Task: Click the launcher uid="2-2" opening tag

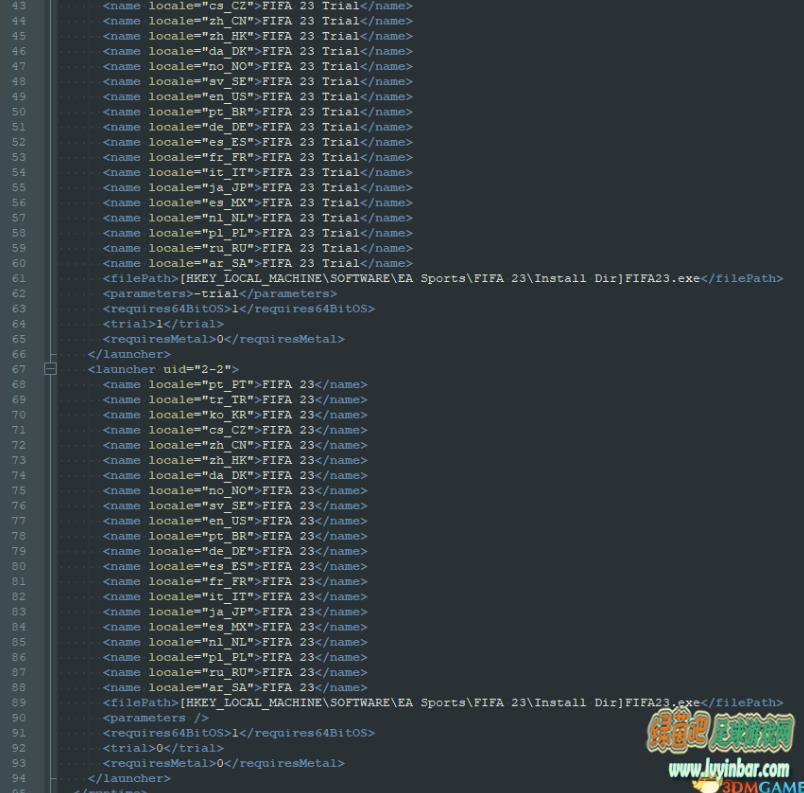Action: [x=163, y=369]
